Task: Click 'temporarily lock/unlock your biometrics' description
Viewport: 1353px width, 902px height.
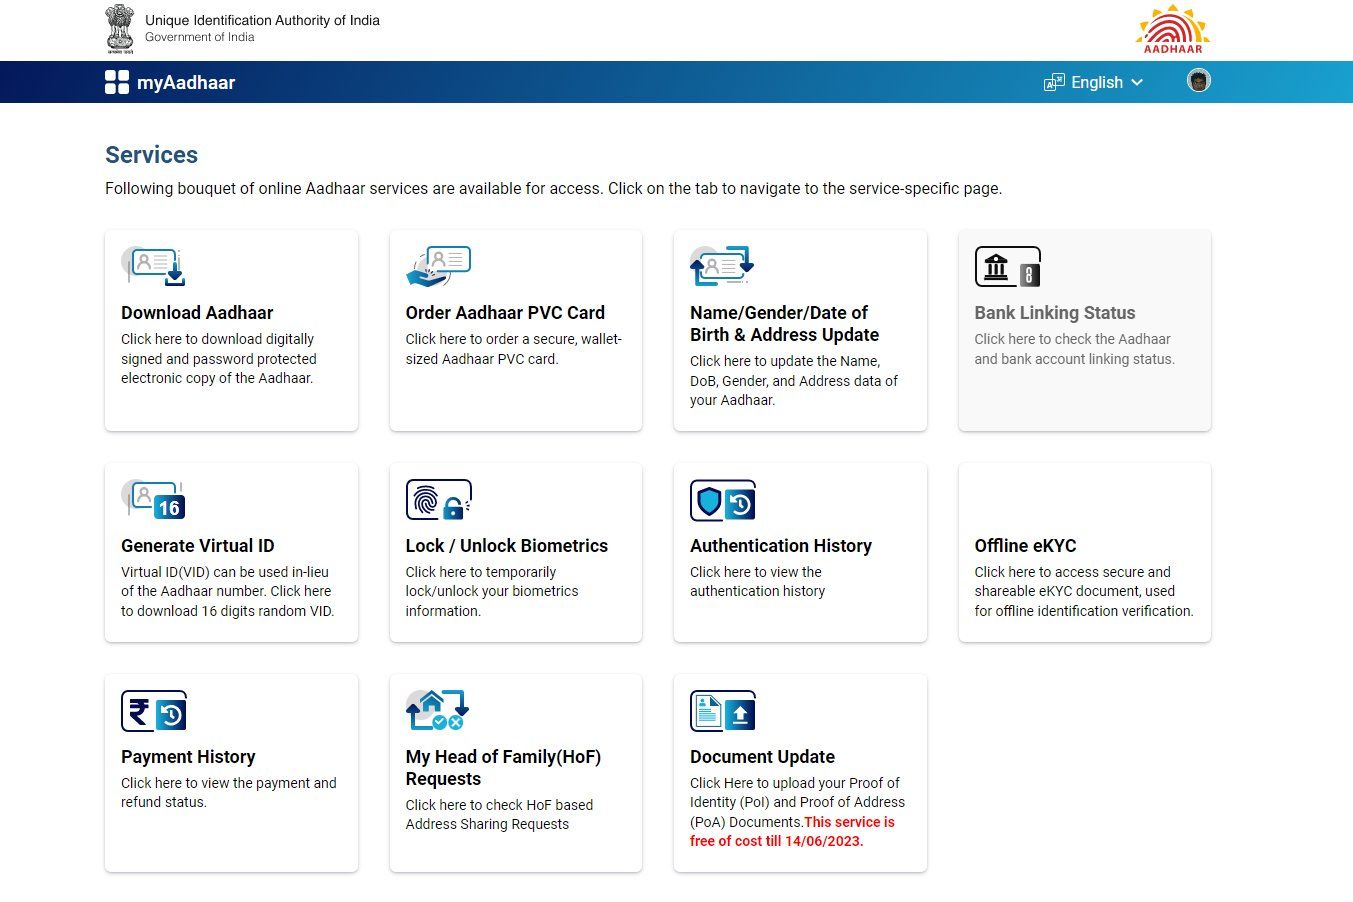Action: pos(492,592)
